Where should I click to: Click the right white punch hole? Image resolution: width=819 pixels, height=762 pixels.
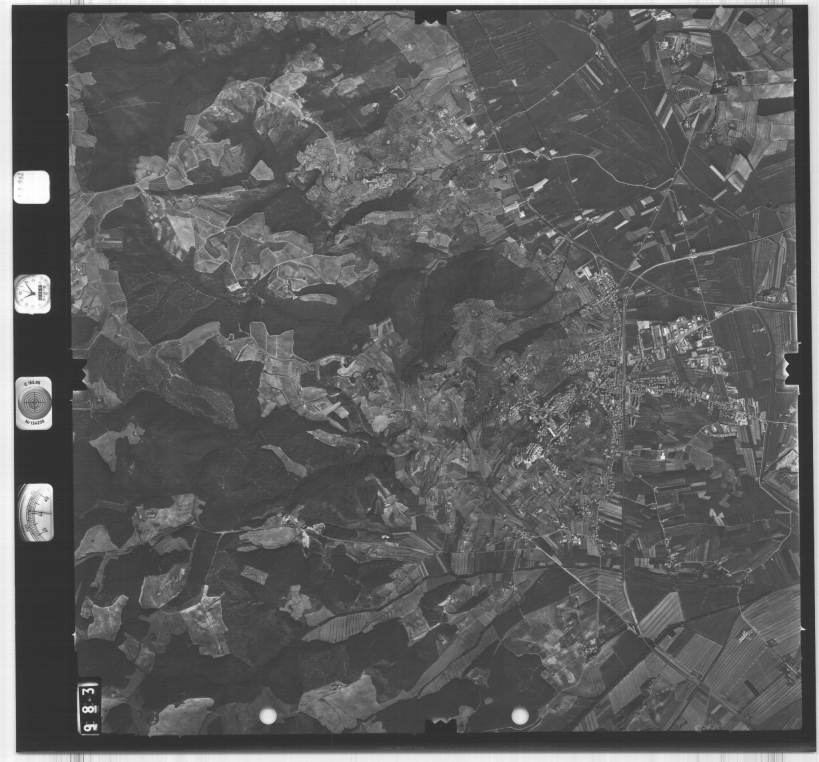pos(520,716)
